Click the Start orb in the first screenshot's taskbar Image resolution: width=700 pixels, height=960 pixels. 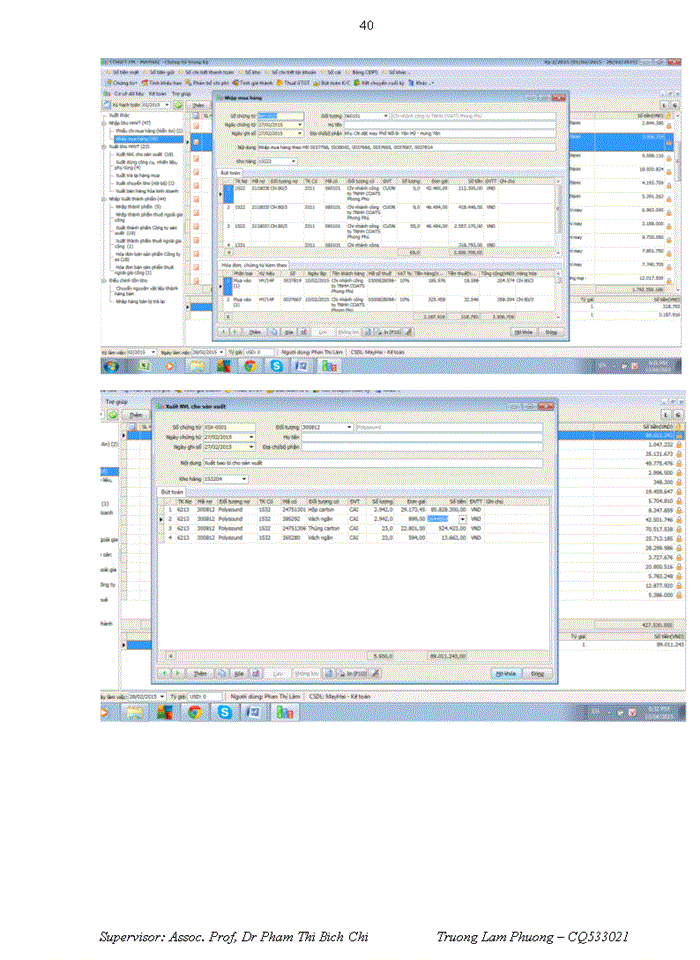[x=111, y=366]
